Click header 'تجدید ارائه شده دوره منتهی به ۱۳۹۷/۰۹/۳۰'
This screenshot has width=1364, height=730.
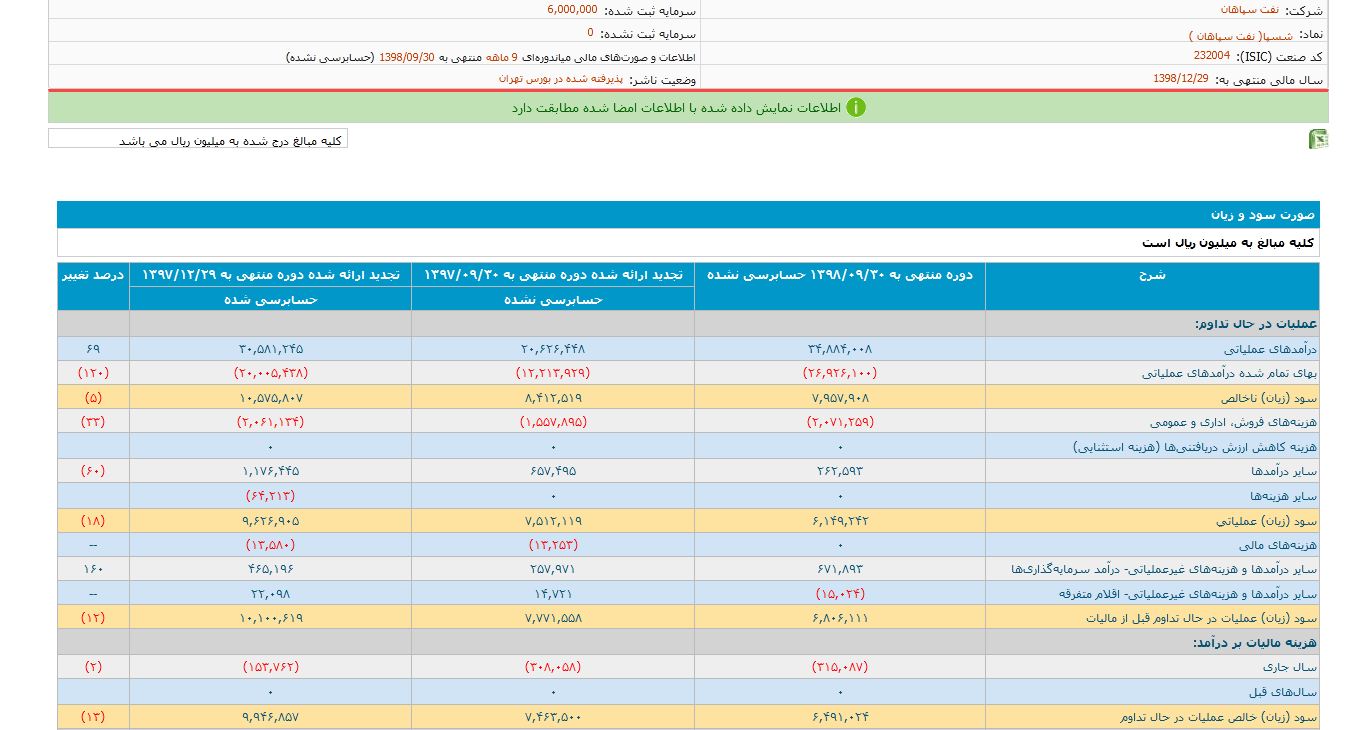553,274
